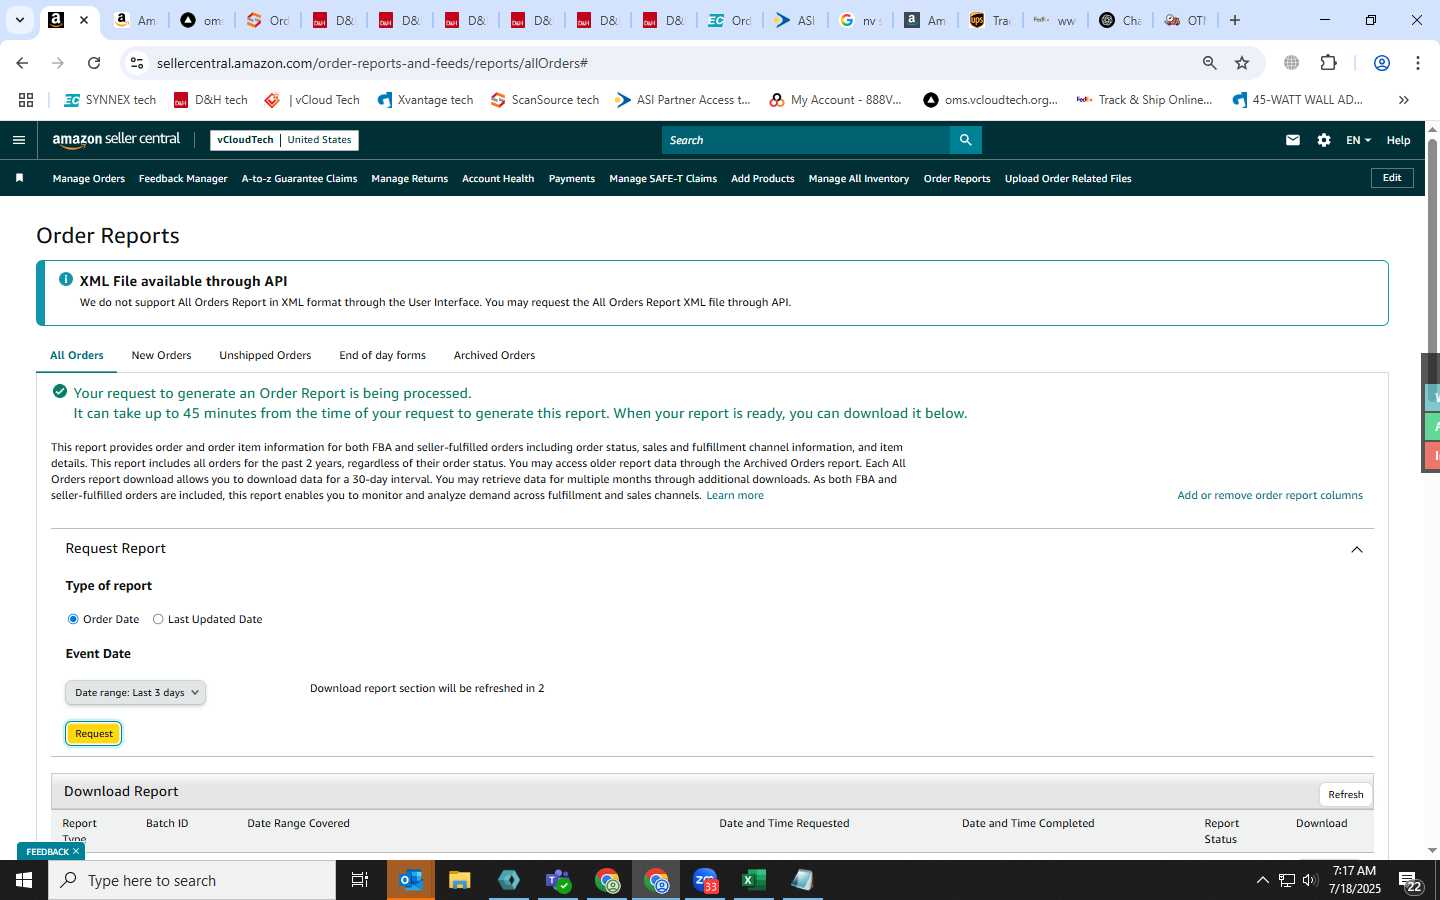Viewport: 1440px width, 900px height.
Task: Collapse the Request Report section chevron
Action: coord(1357,549)
